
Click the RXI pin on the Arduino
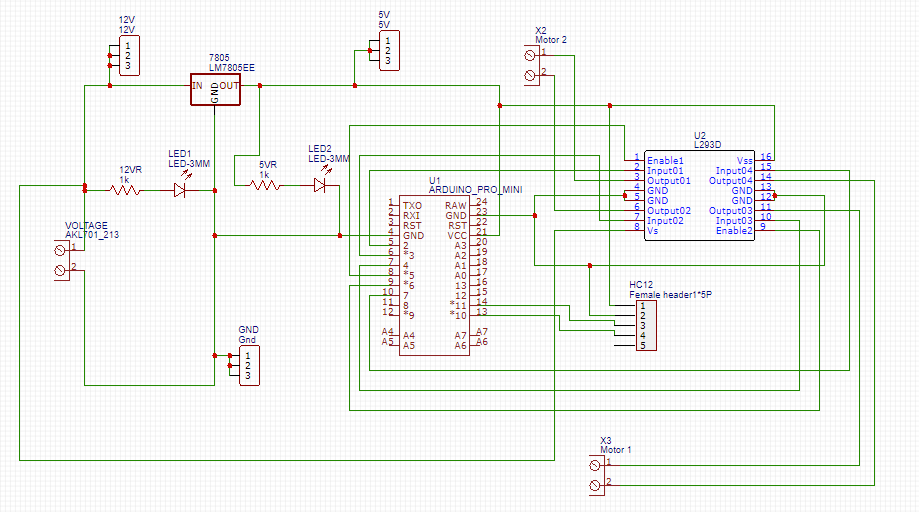tap(411, 216)
